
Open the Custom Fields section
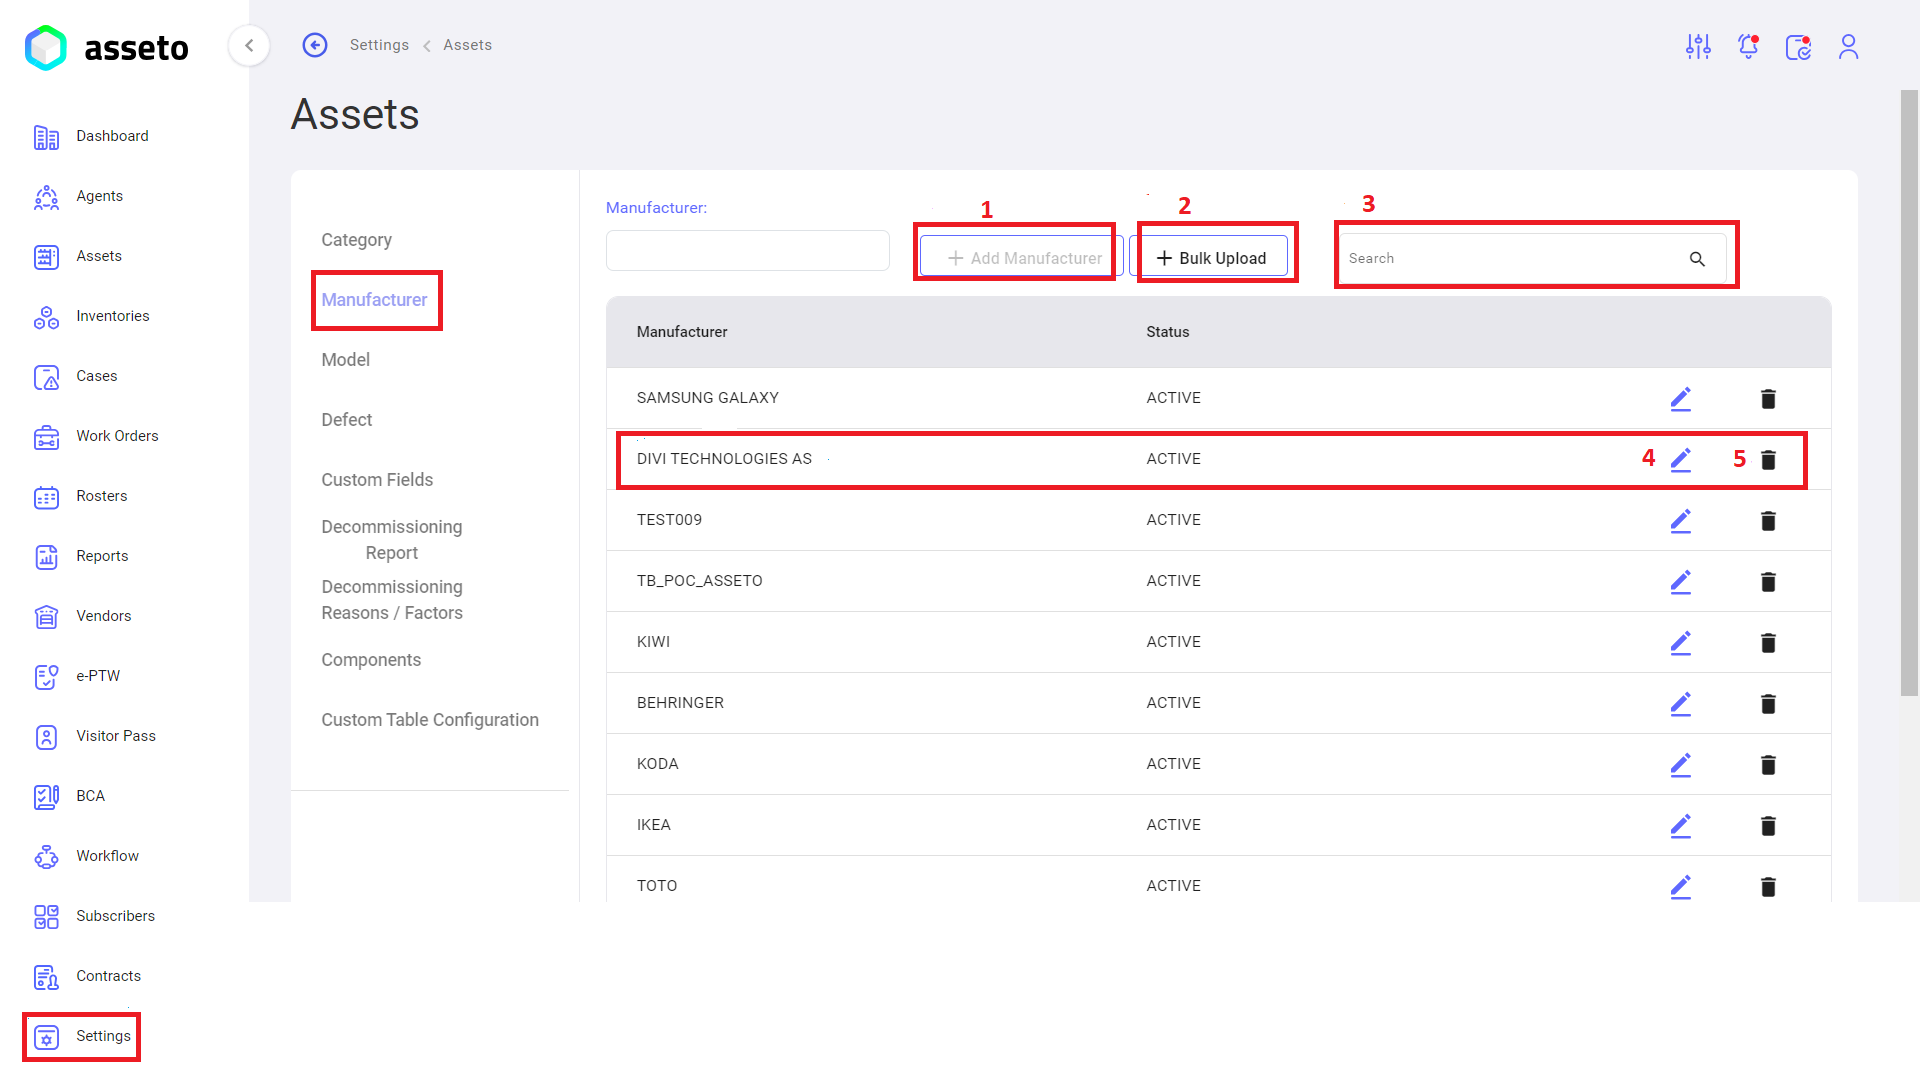[377, 480]
